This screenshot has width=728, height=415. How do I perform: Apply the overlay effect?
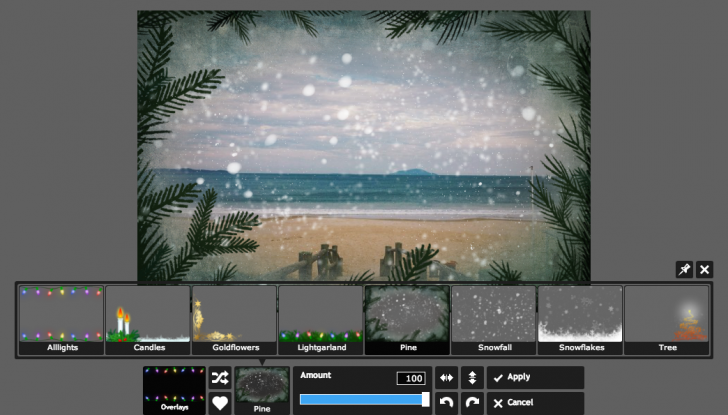(535, 378)
